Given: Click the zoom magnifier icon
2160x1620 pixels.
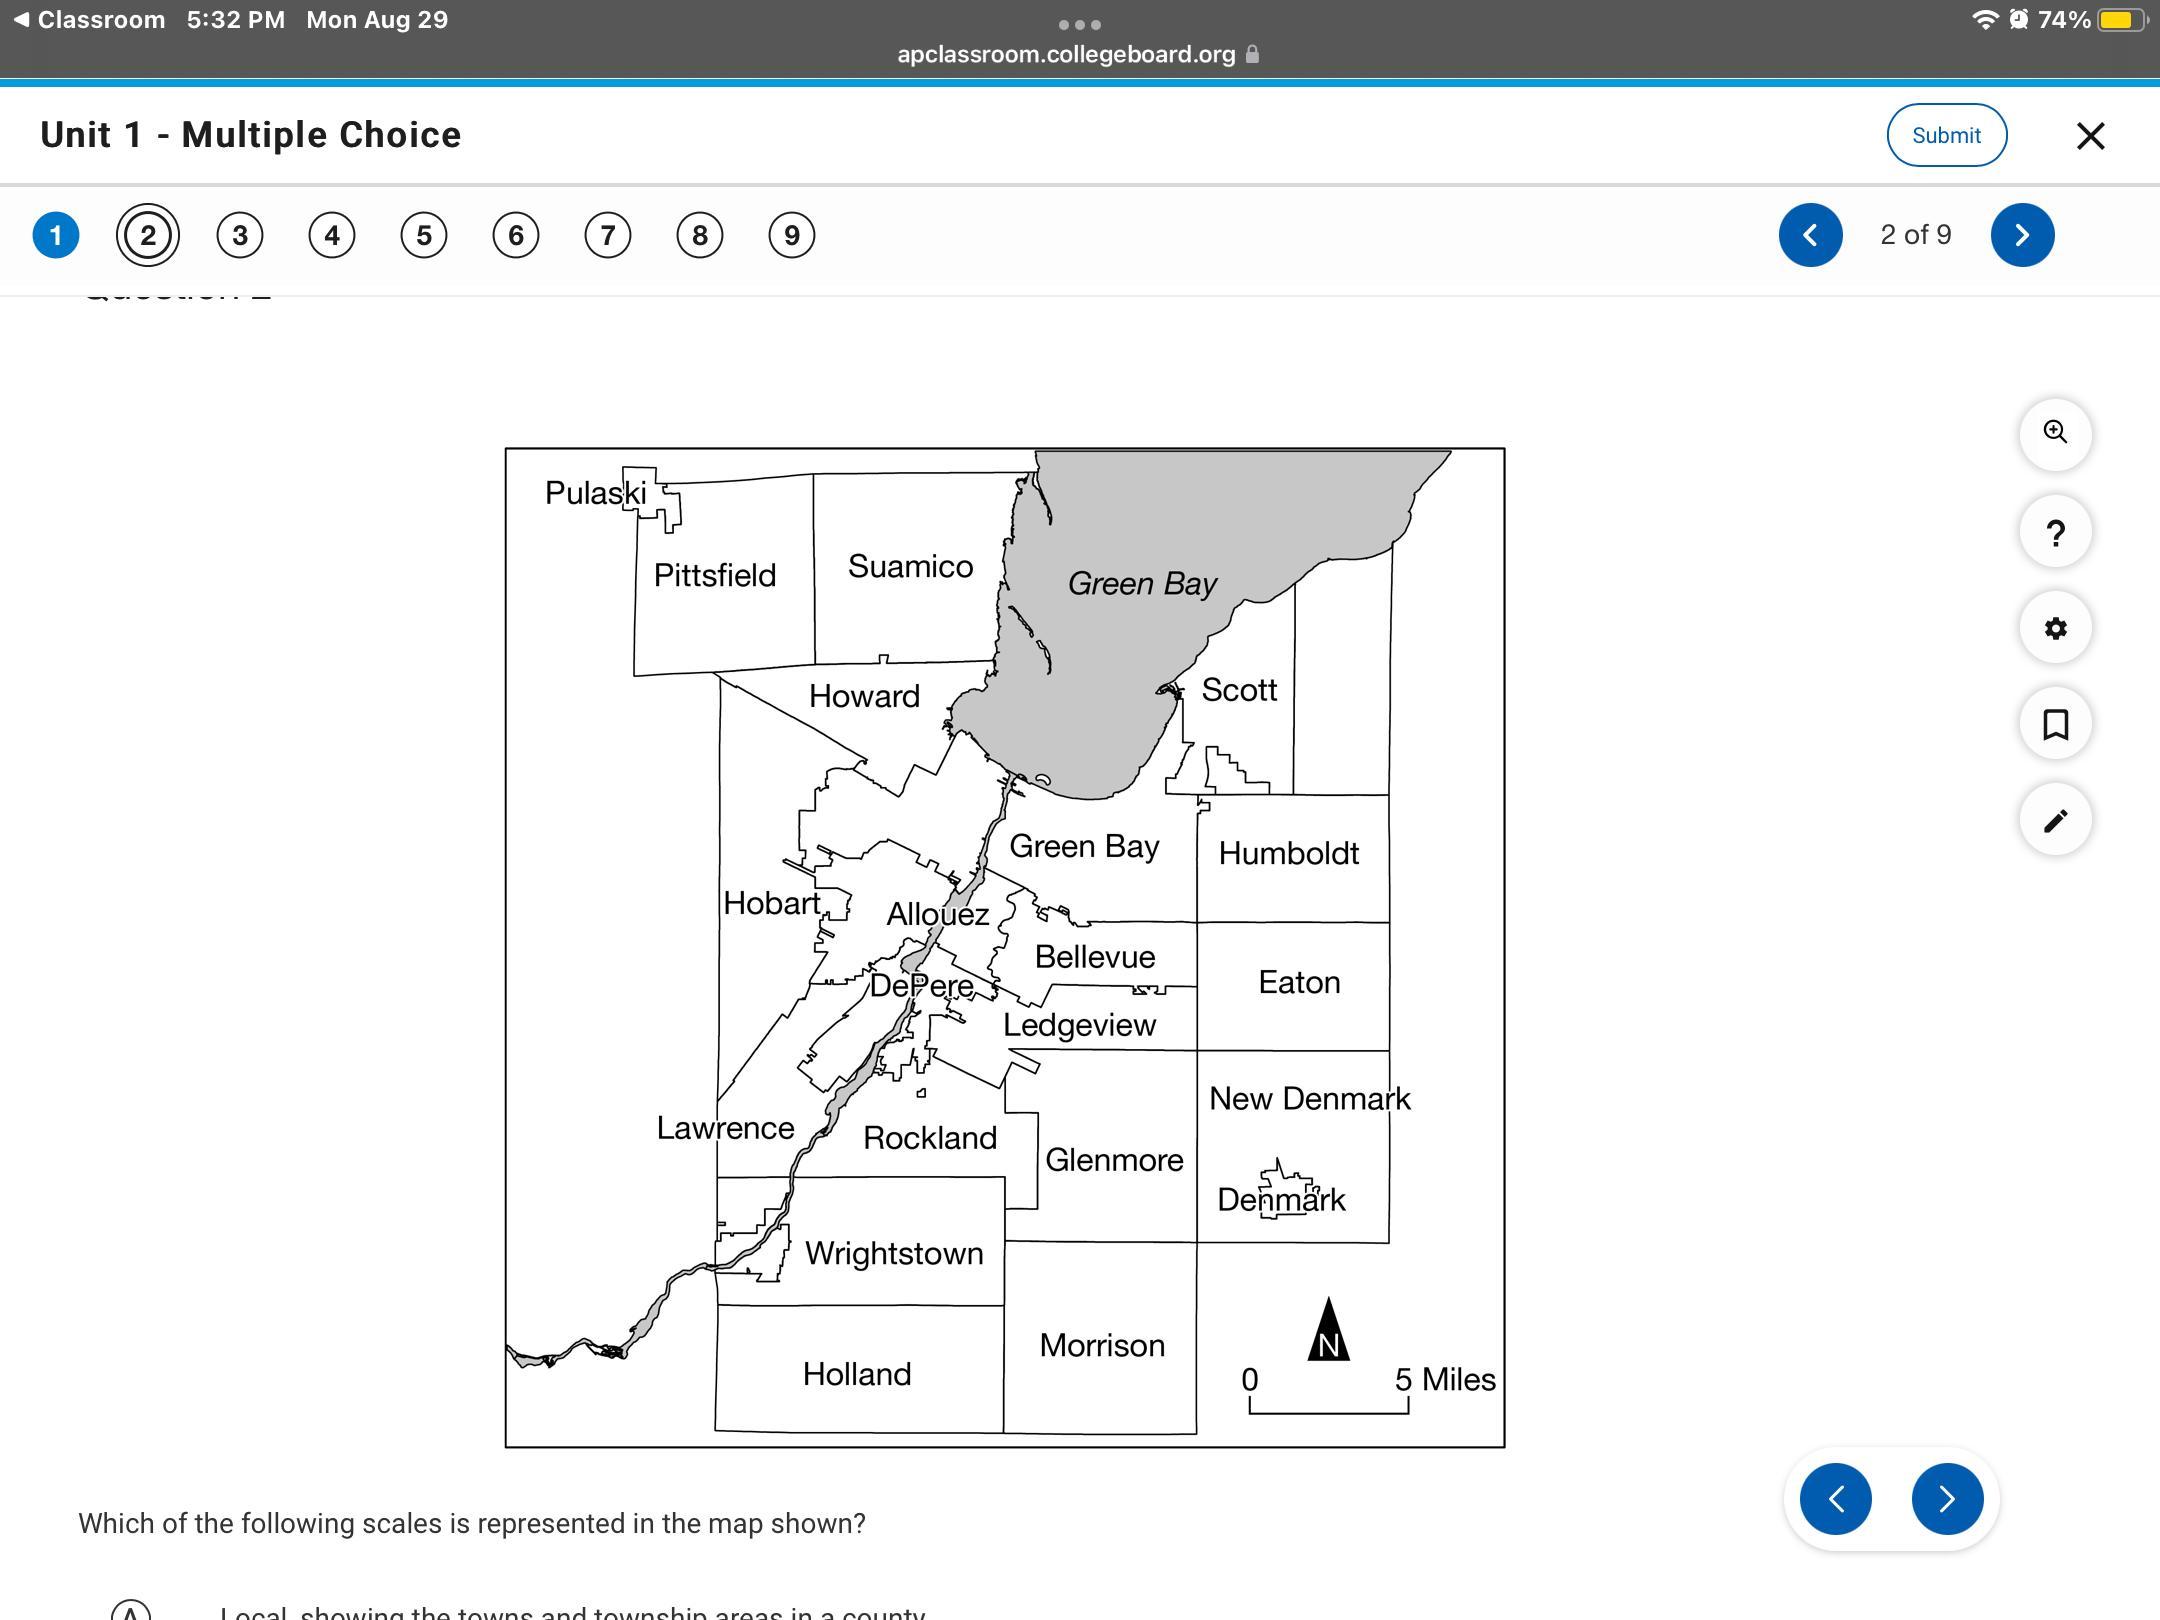Looking at the screenshot, I should [x=2055, y=433].
